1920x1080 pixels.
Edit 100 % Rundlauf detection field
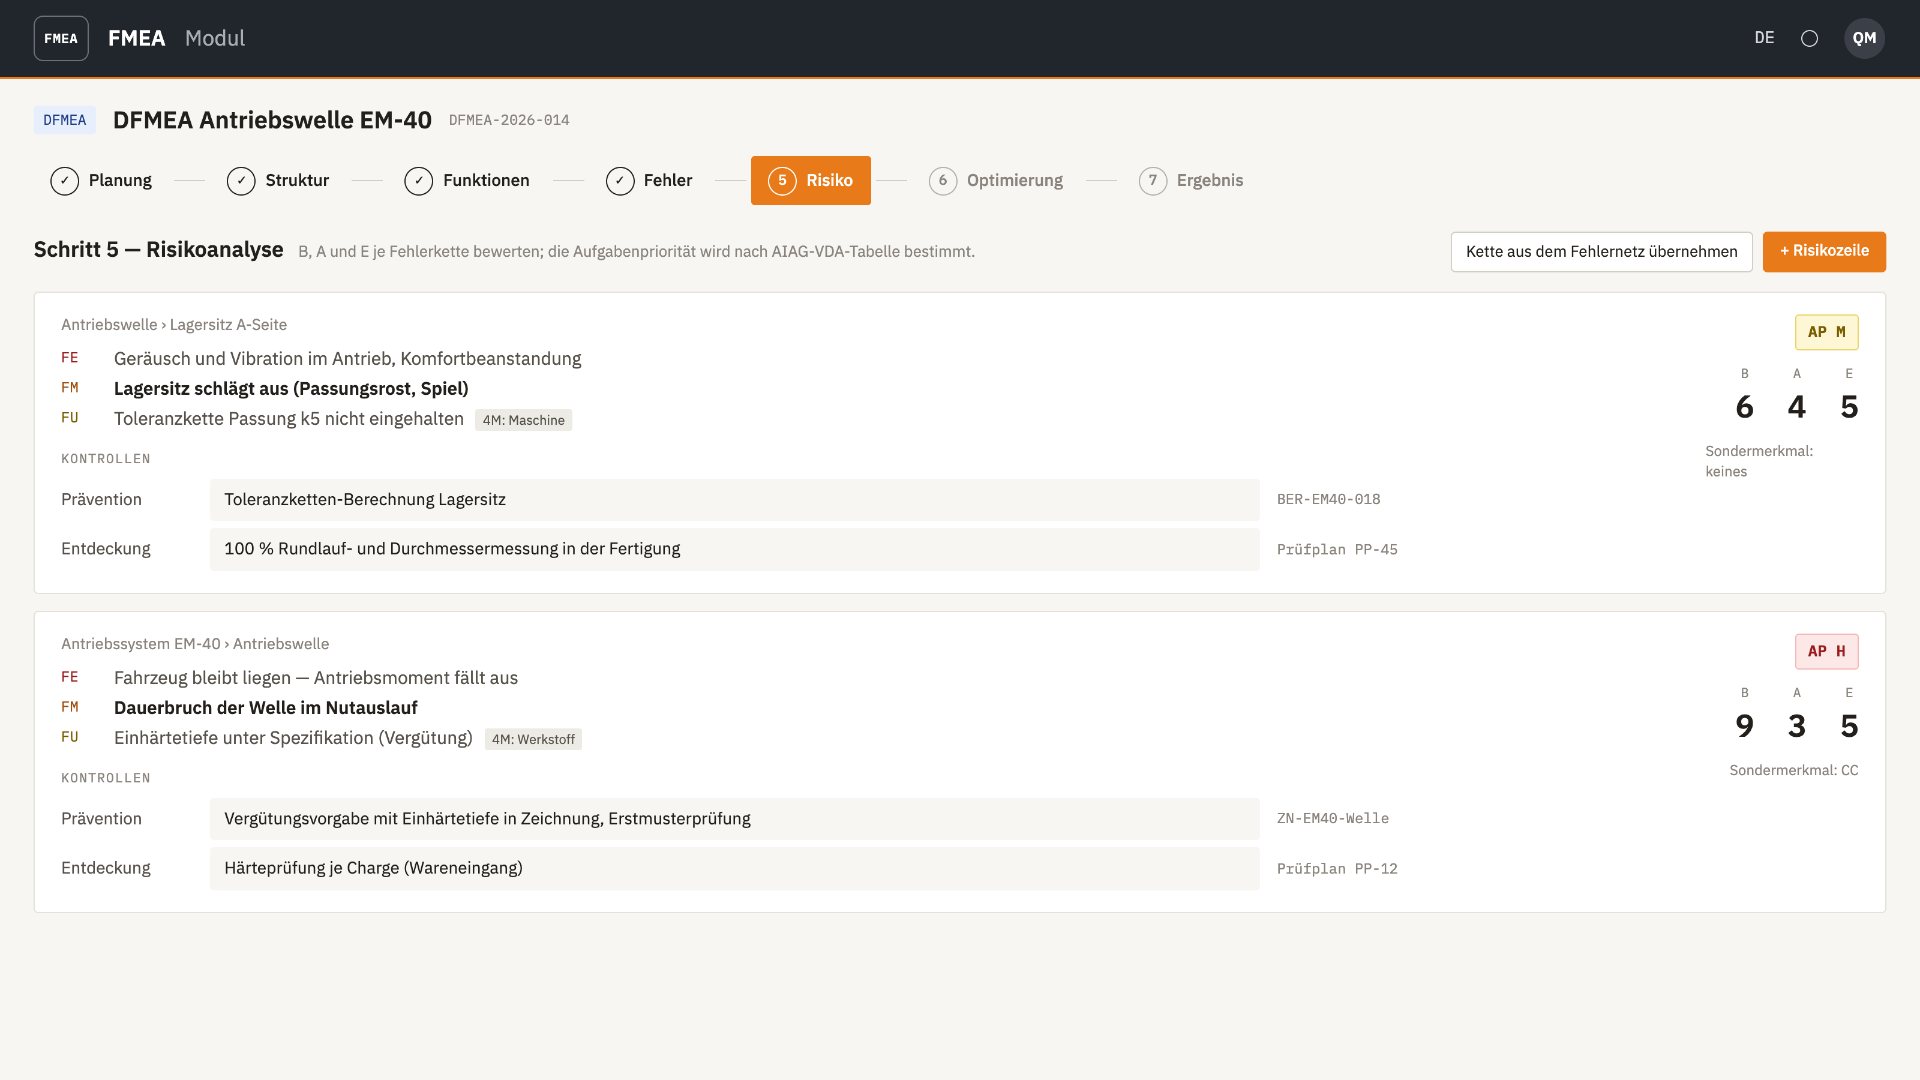point(735,549)
